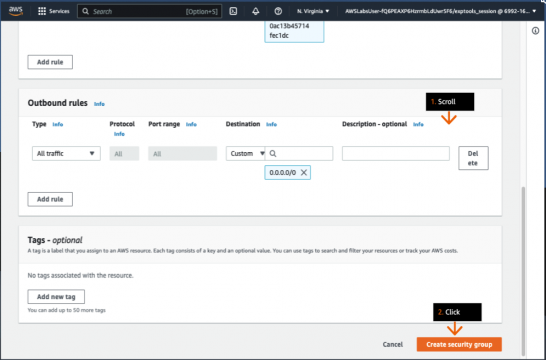This screenshot has height=360, width=546.
Task: Expand the N. Virginia region selector
Action: pyautogui.click(x=313, y=11)
